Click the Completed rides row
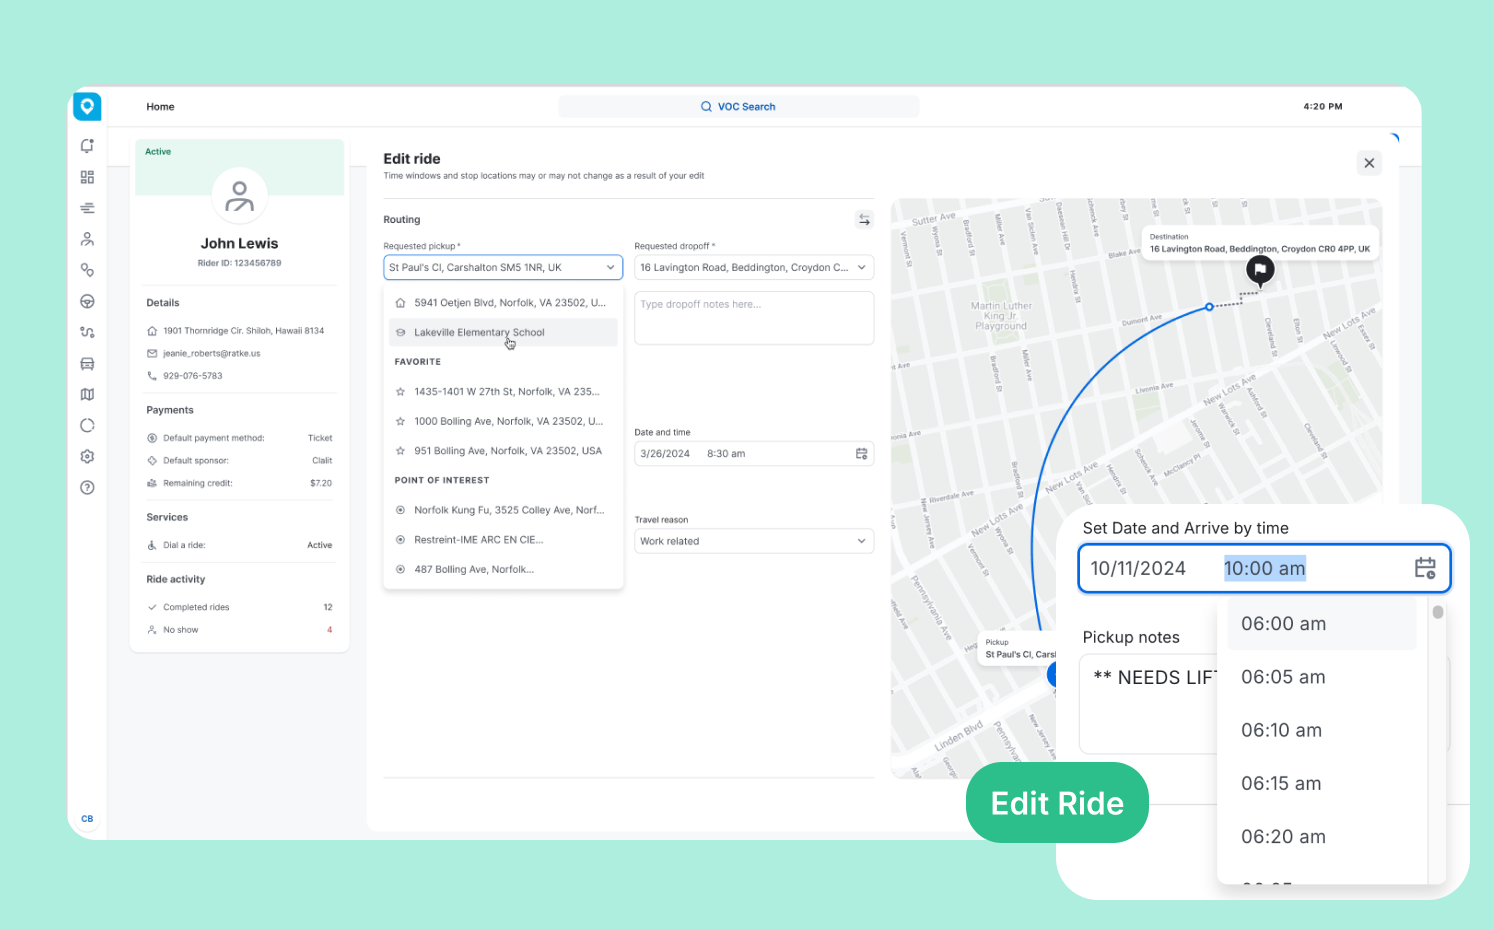1494x930 pixels. tap(240, 607)
